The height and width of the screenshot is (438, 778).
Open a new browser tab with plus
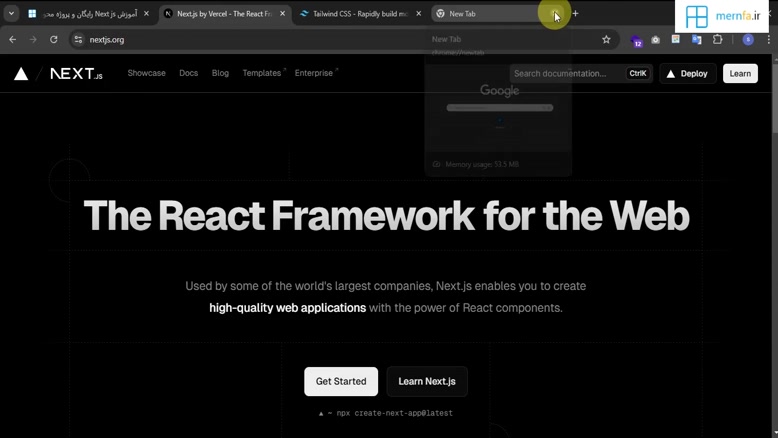point(575,14)
